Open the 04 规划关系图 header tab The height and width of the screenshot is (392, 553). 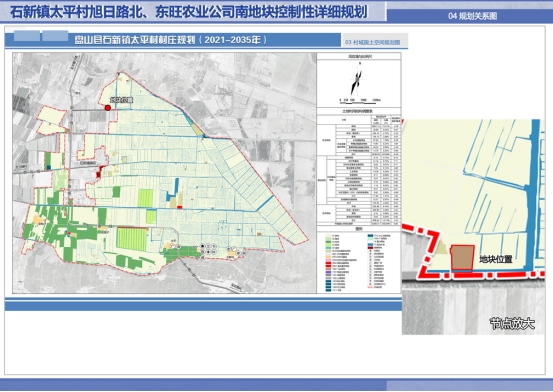[473, 16]
